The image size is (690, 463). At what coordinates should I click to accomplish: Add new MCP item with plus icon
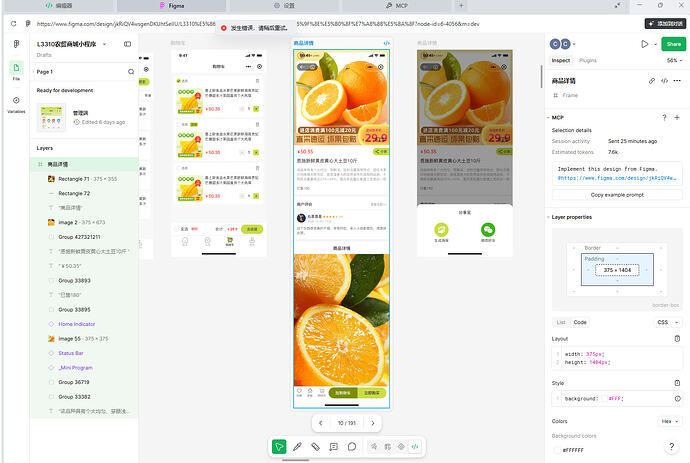(x=677, y=118)
